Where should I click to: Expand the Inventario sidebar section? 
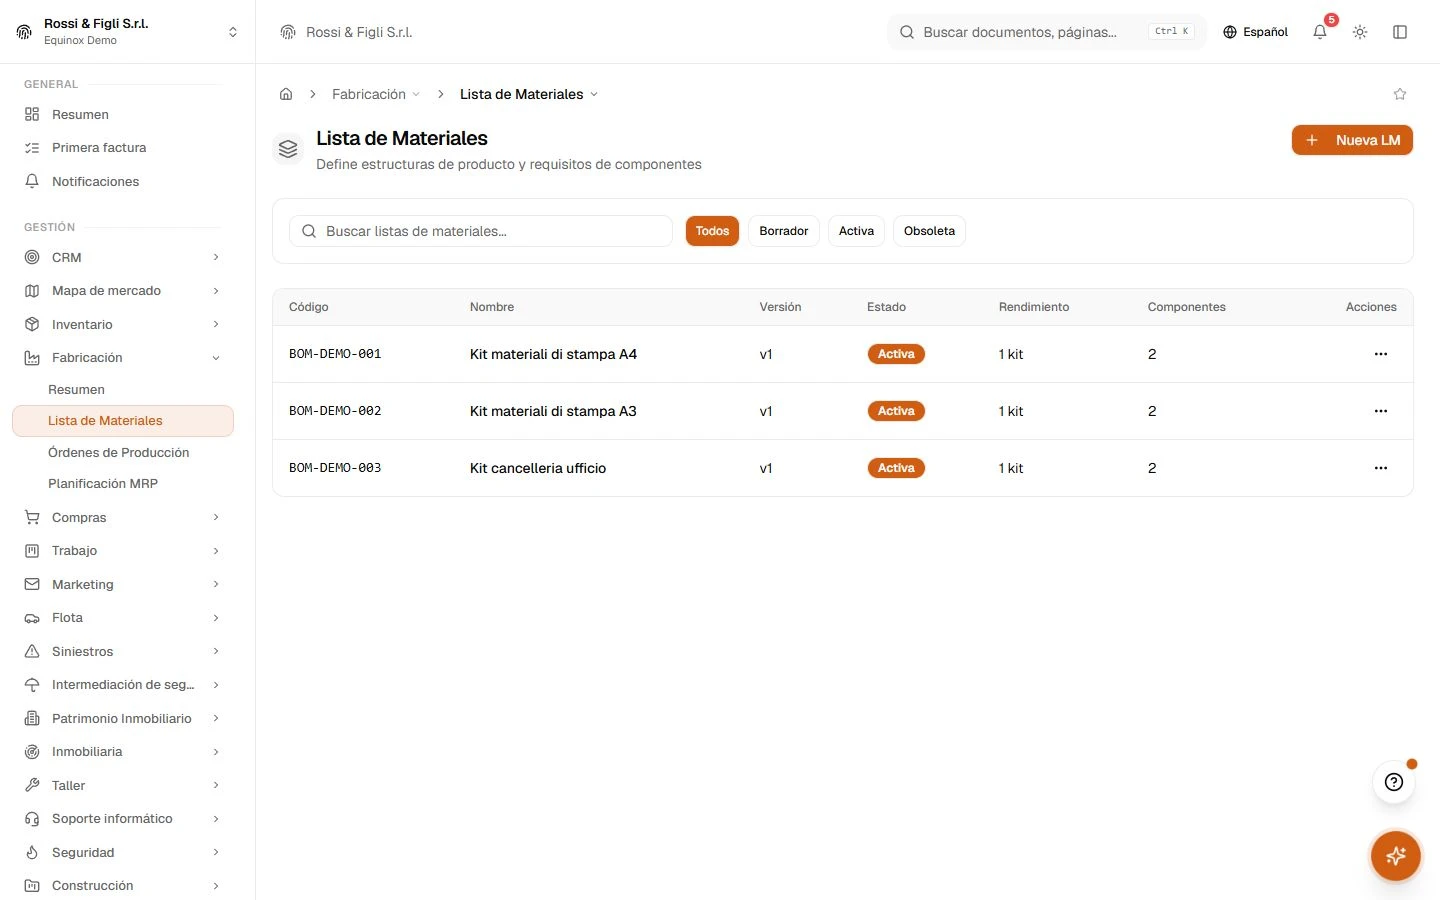122,324
